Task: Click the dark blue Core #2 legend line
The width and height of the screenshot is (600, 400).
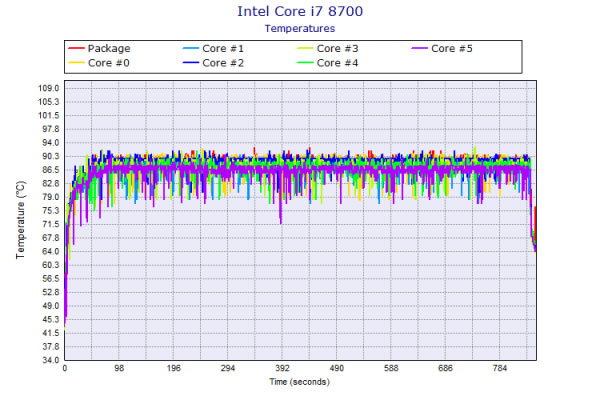Action: tap(191, 63)
